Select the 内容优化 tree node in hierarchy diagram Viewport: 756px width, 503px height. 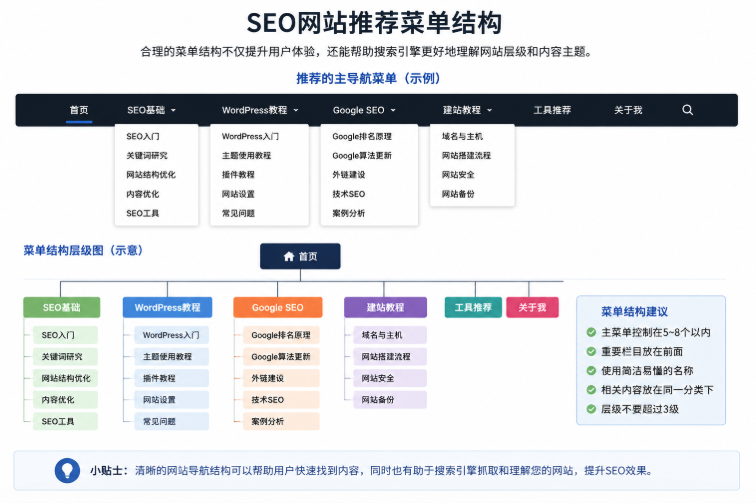65,399
